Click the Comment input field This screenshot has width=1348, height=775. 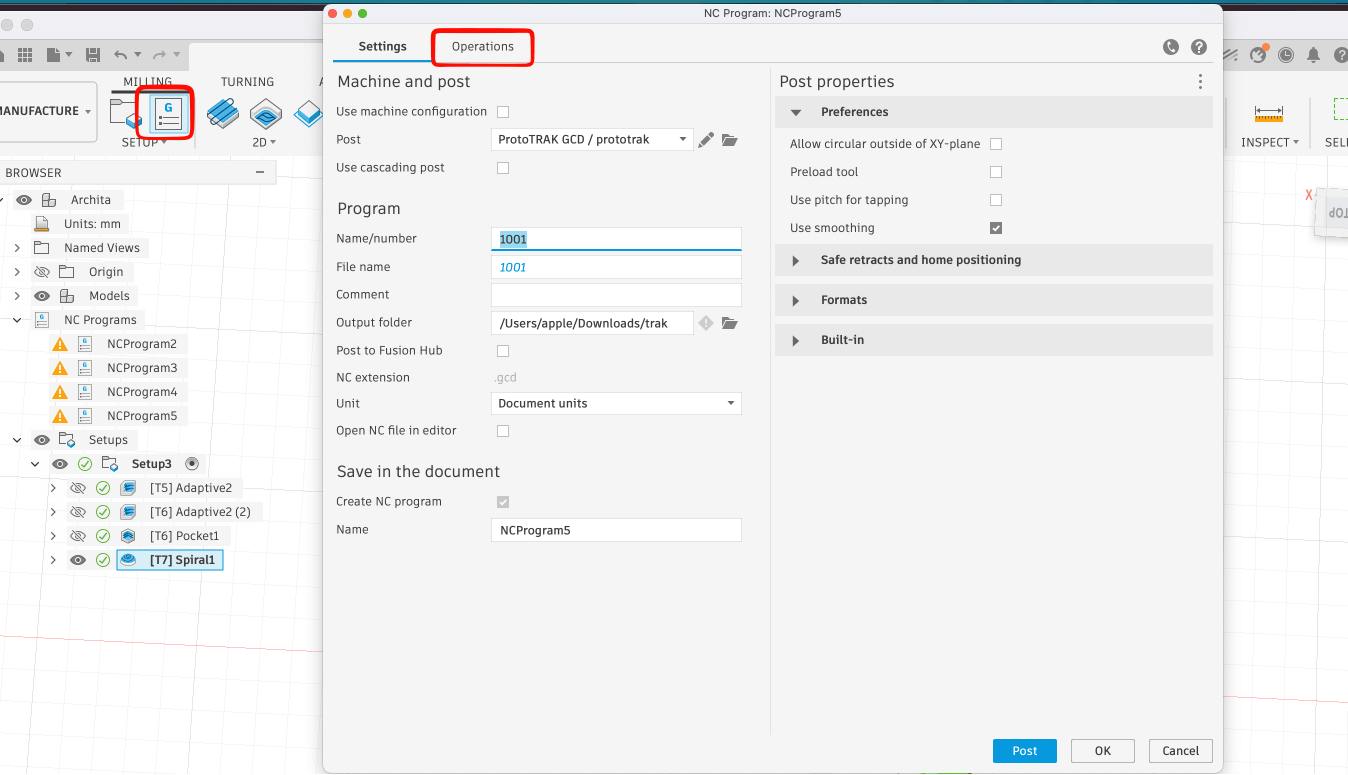[x=616, y=295]
